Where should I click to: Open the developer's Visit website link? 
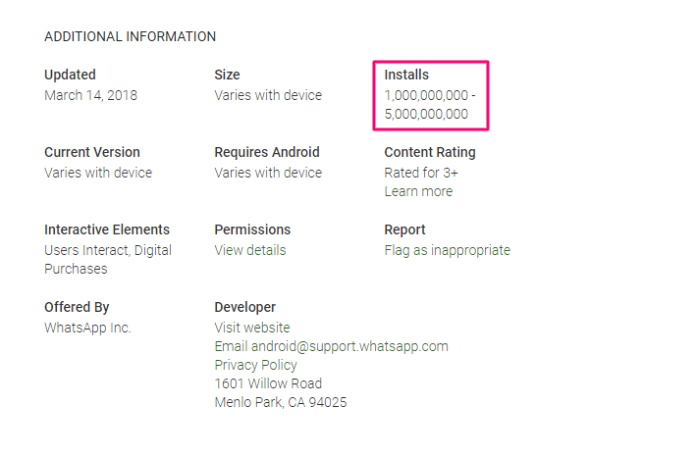click(252, 327)
